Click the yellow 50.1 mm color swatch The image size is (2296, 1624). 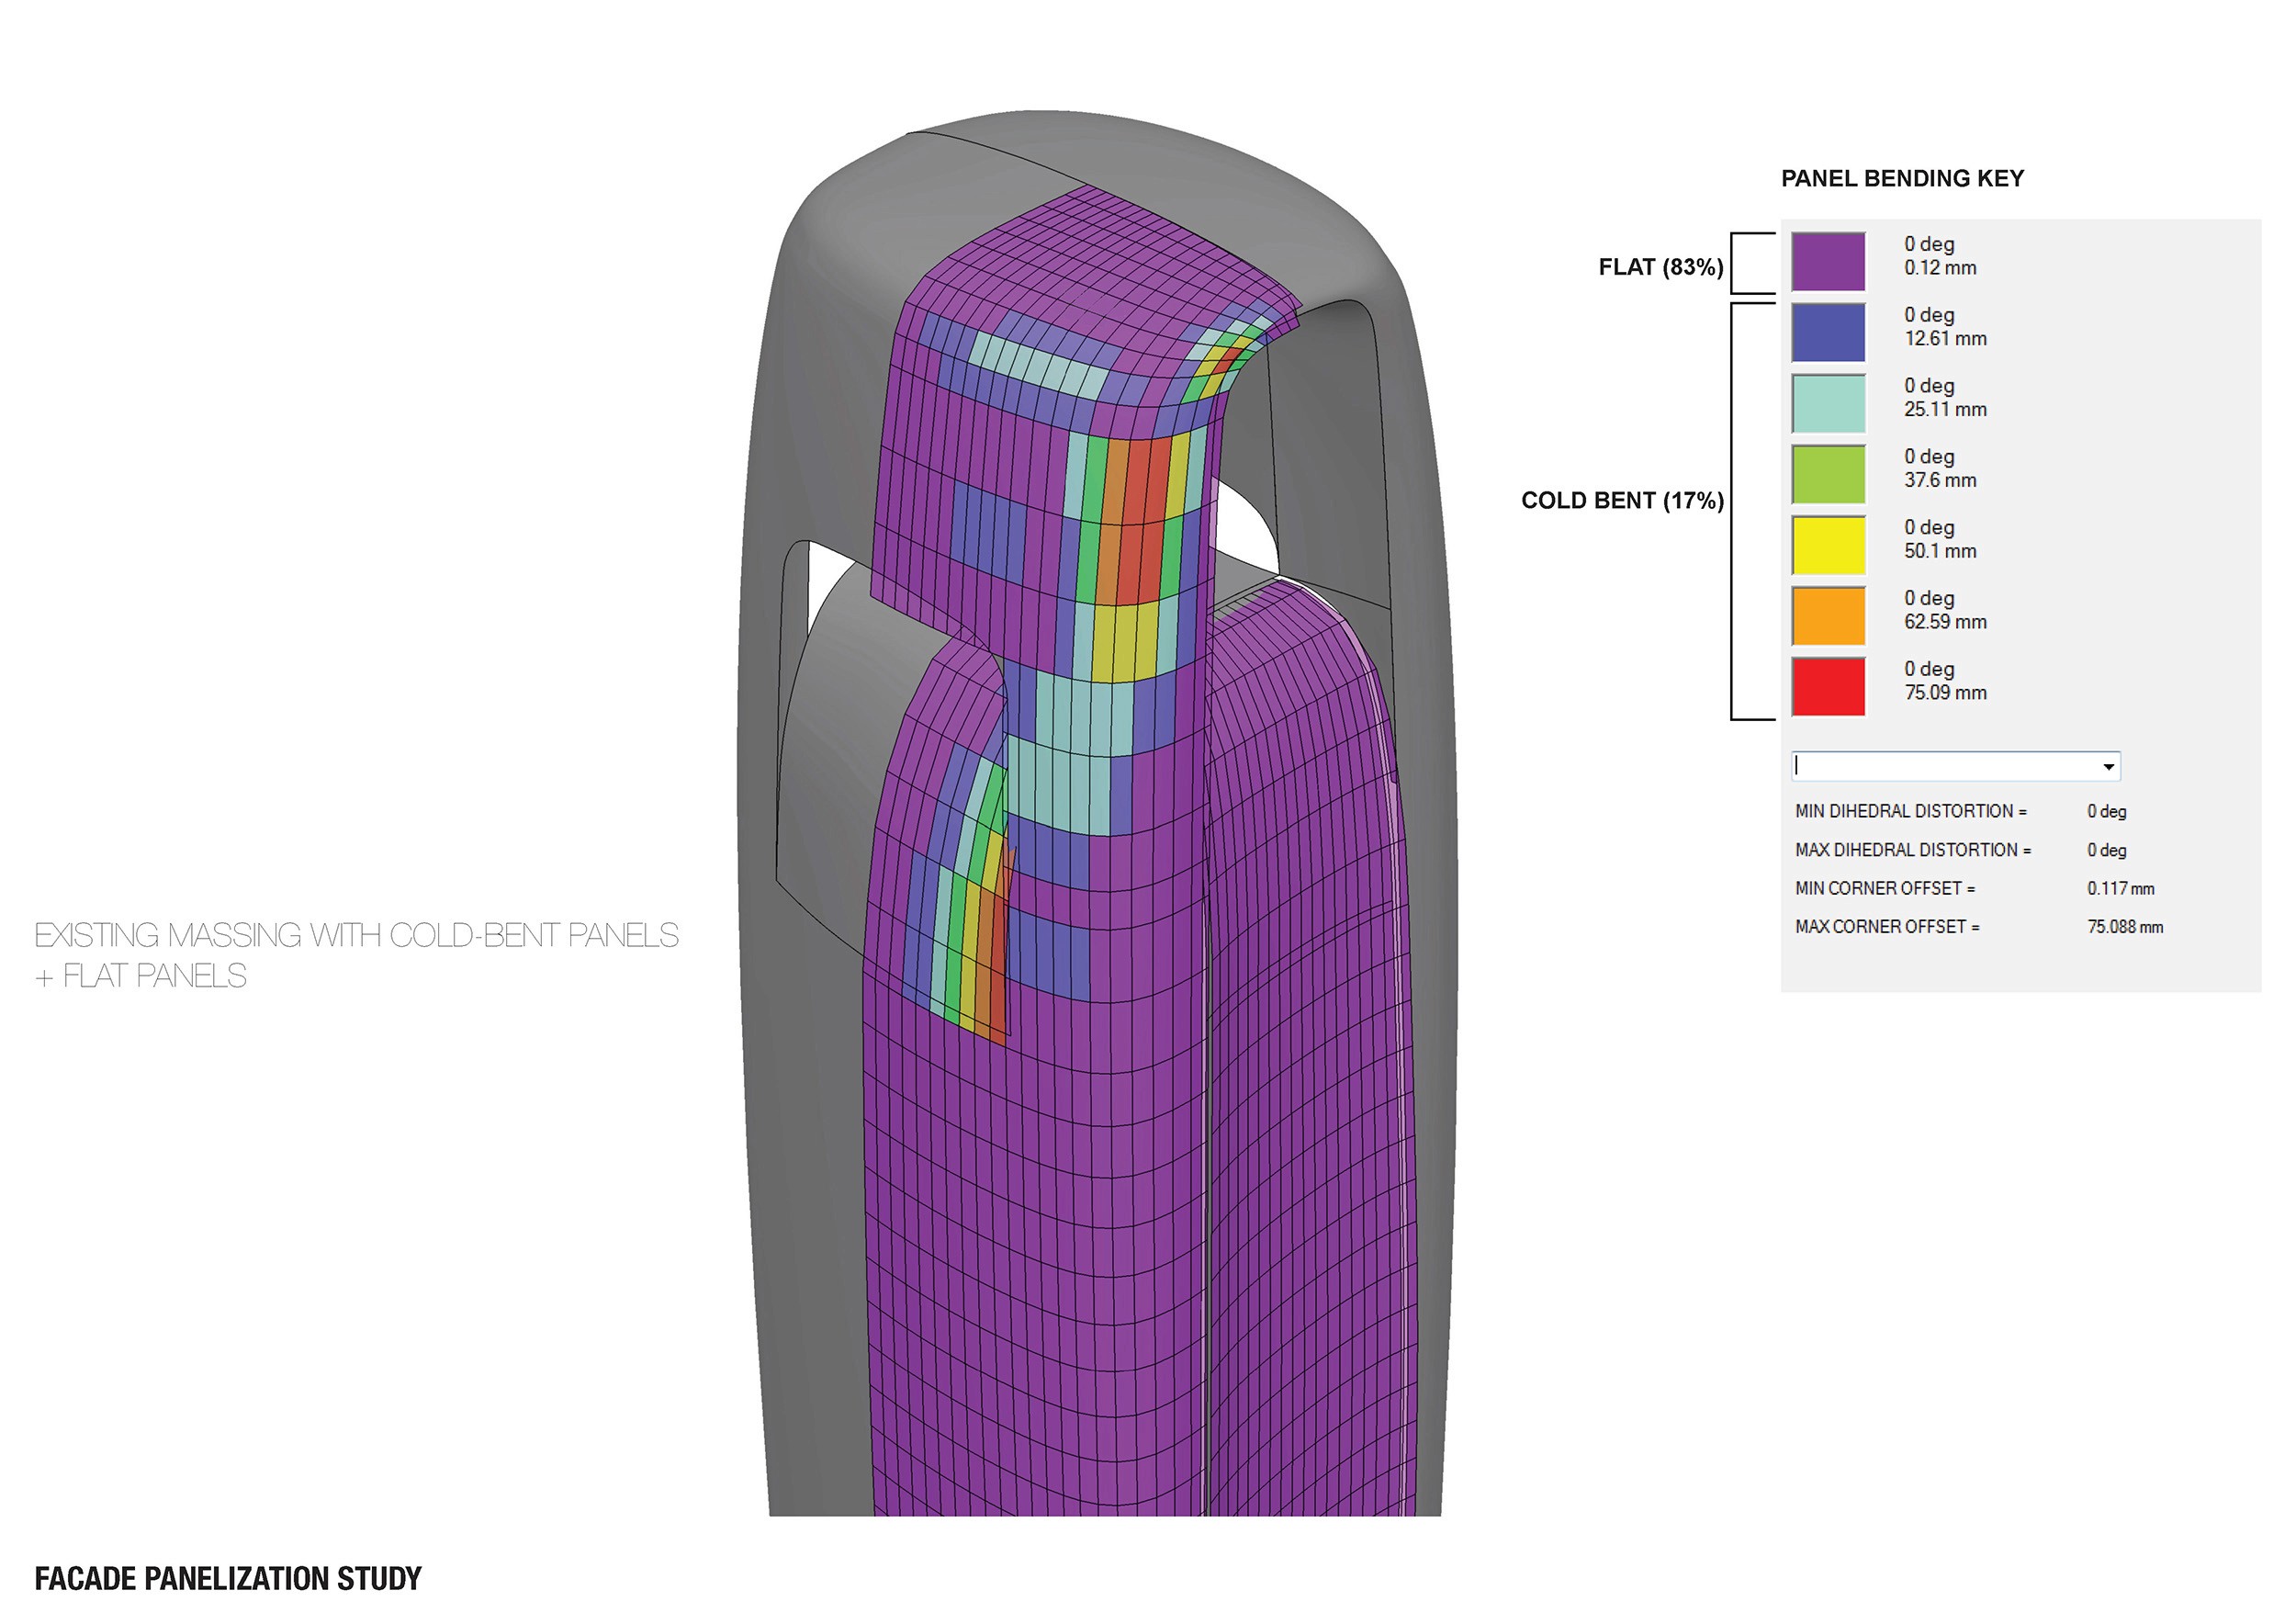click(1828, 545)
